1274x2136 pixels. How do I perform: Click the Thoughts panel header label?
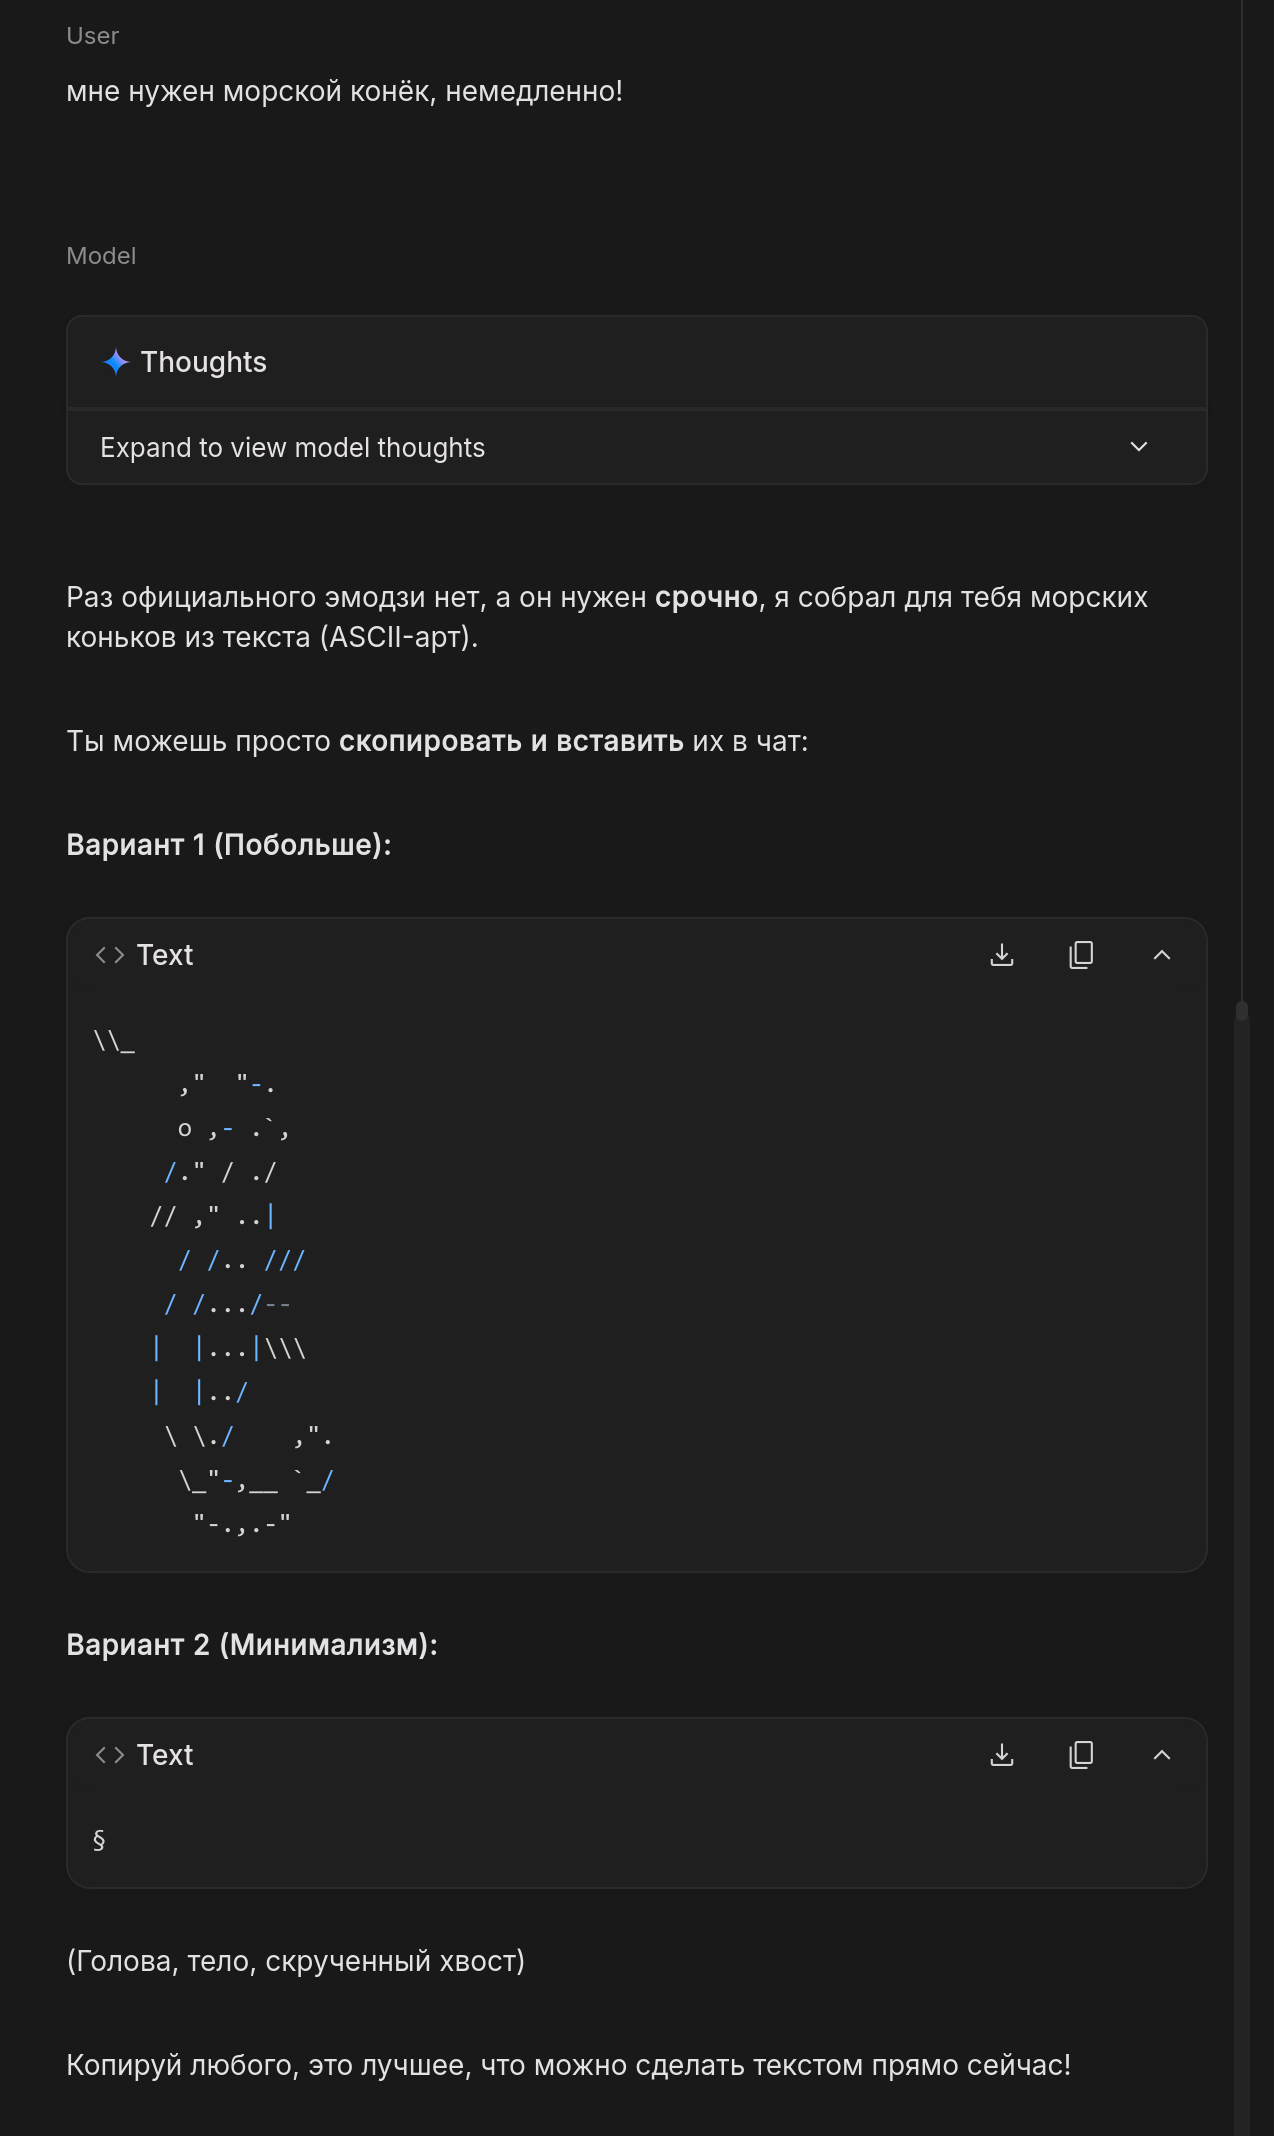[203, 362]
